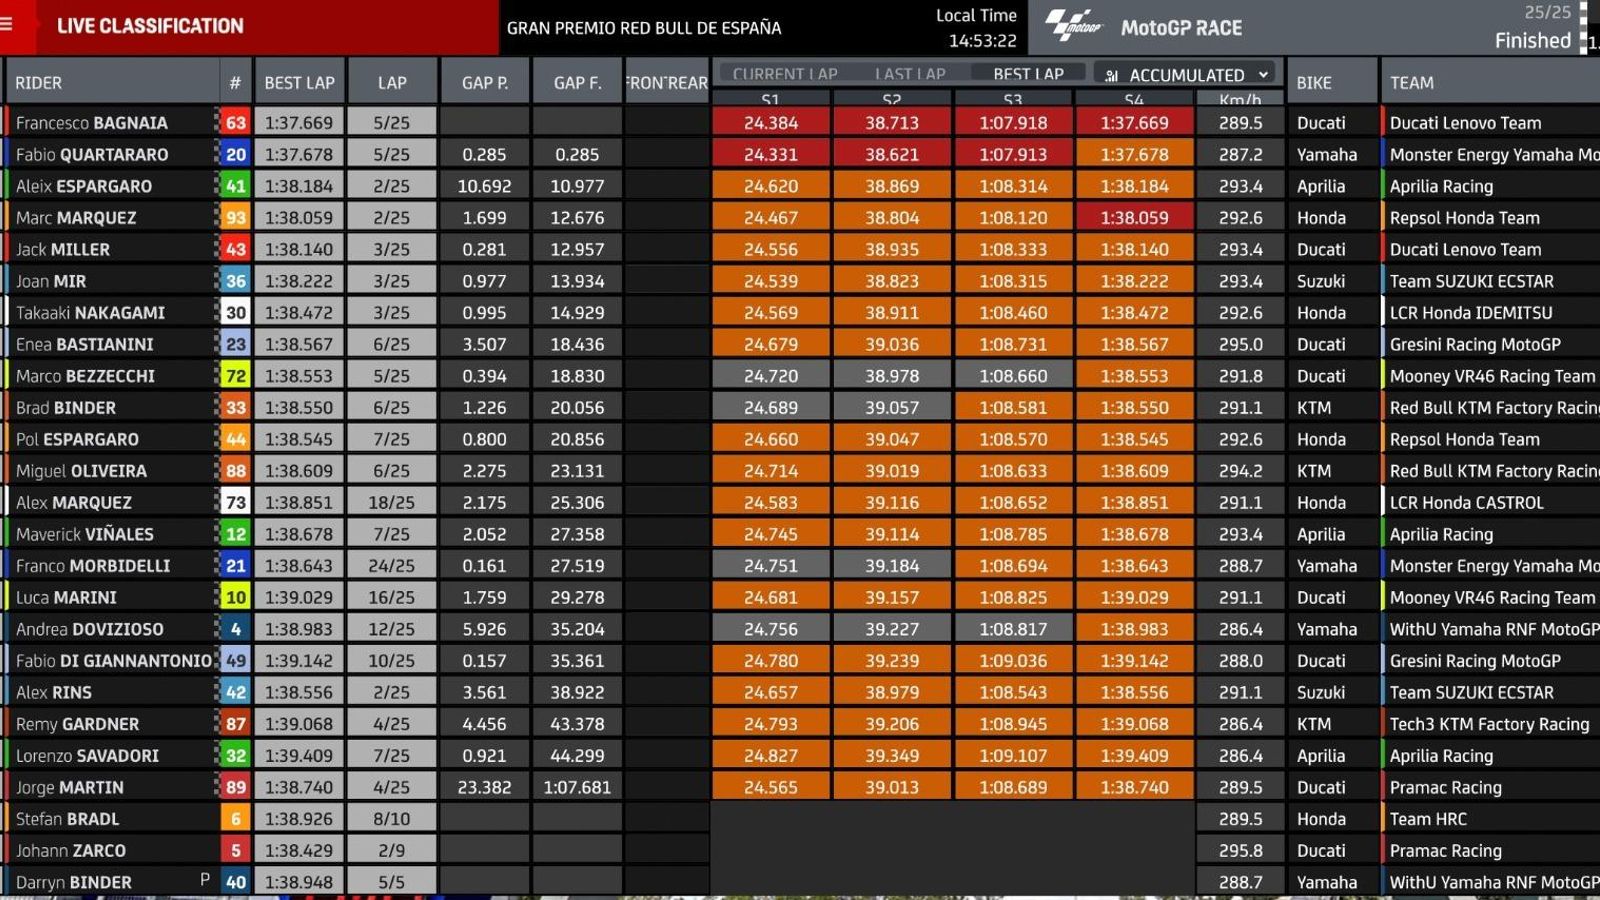Click Bezzecchi's yellow number 72 badge
Viewport: 1600px width, 900px height.
(235, 376)
